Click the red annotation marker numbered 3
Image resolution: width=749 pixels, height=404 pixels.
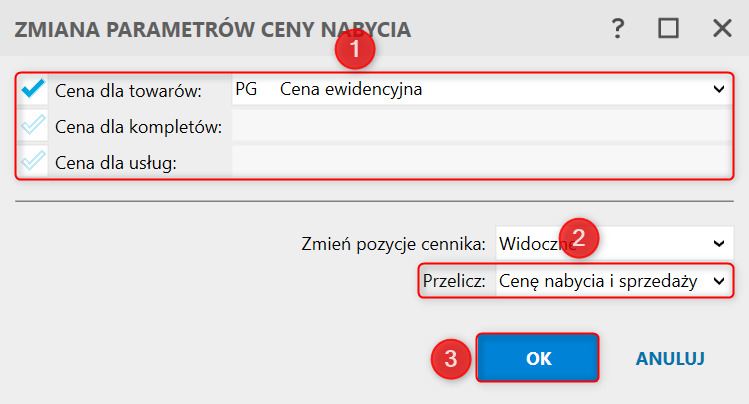point(451,358)
